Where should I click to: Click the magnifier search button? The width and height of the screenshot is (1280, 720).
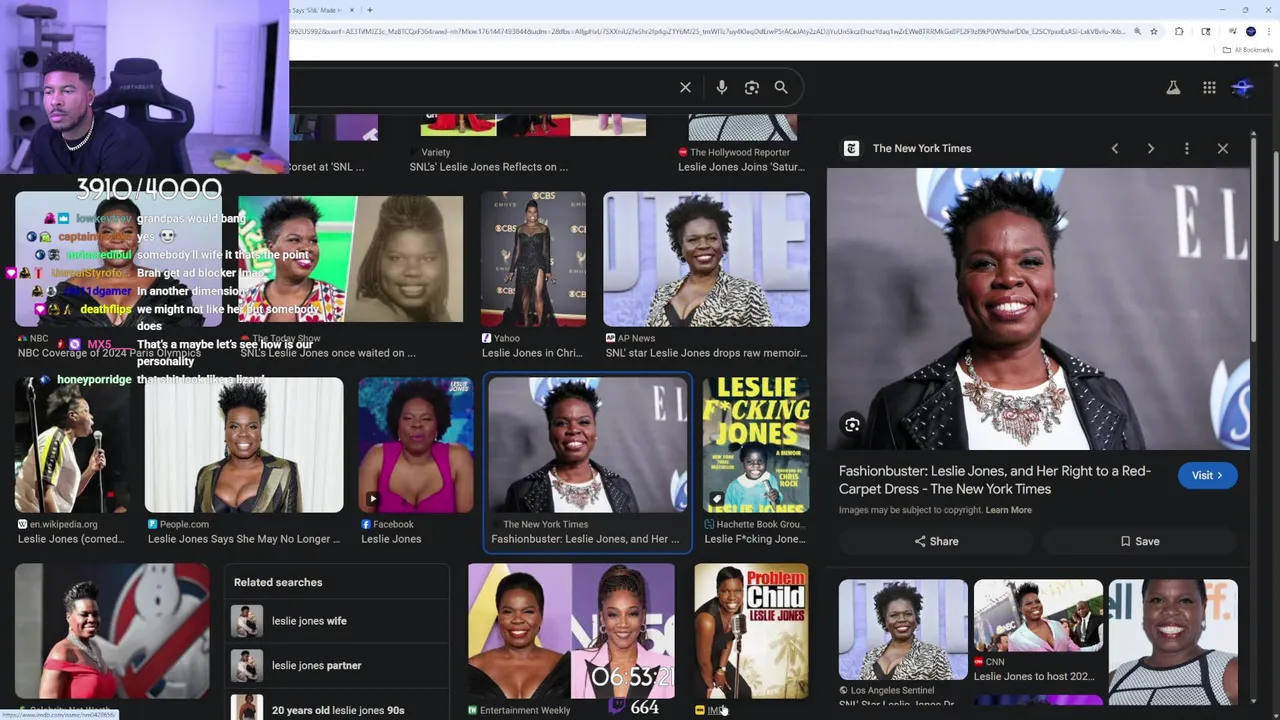[x=781, y=88]
